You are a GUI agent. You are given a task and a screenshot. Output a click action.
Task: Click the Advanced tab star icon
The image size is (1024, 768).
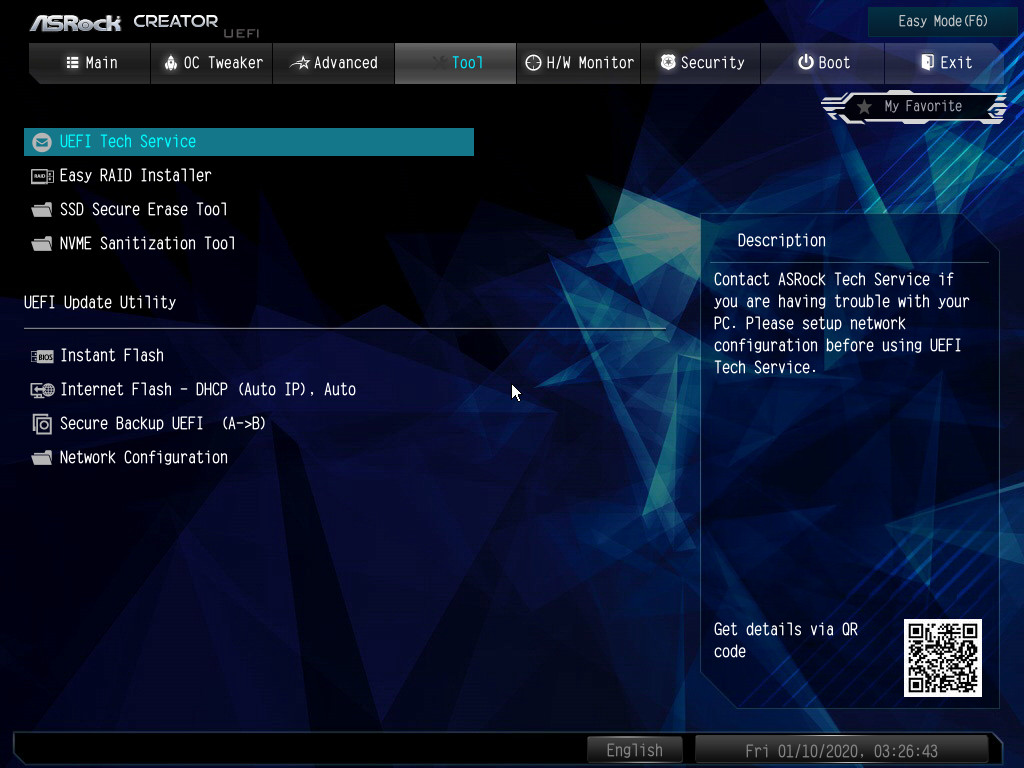point(299,63)
